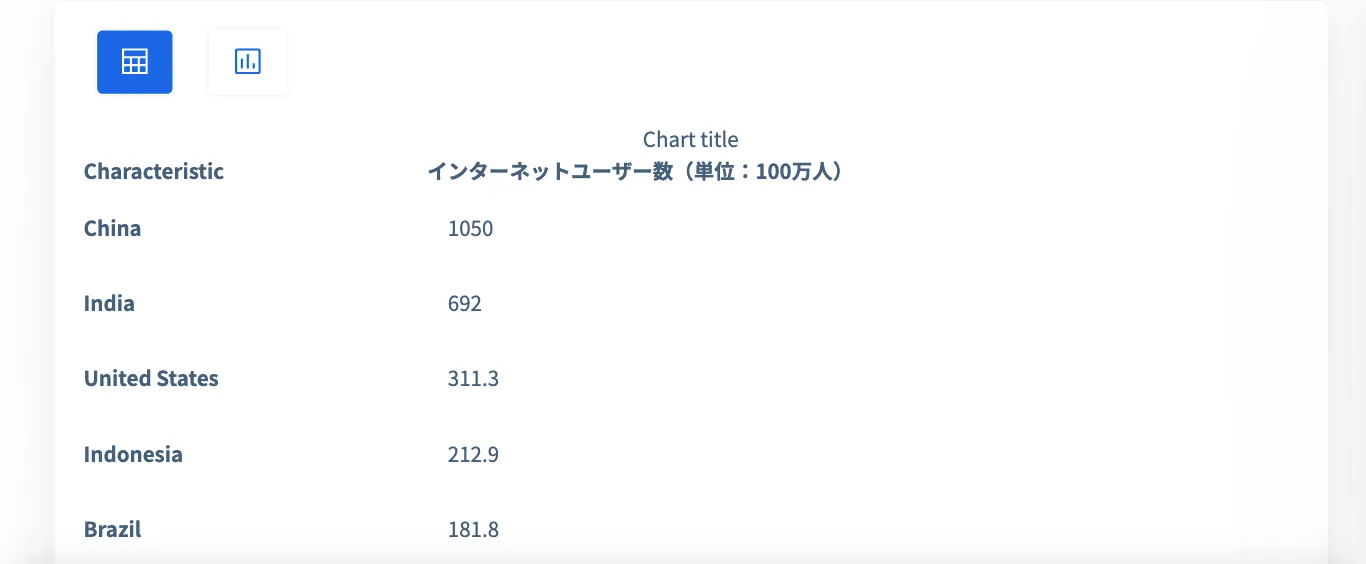
Task: Click the Brazil row label
Action: tap(112, 529)
